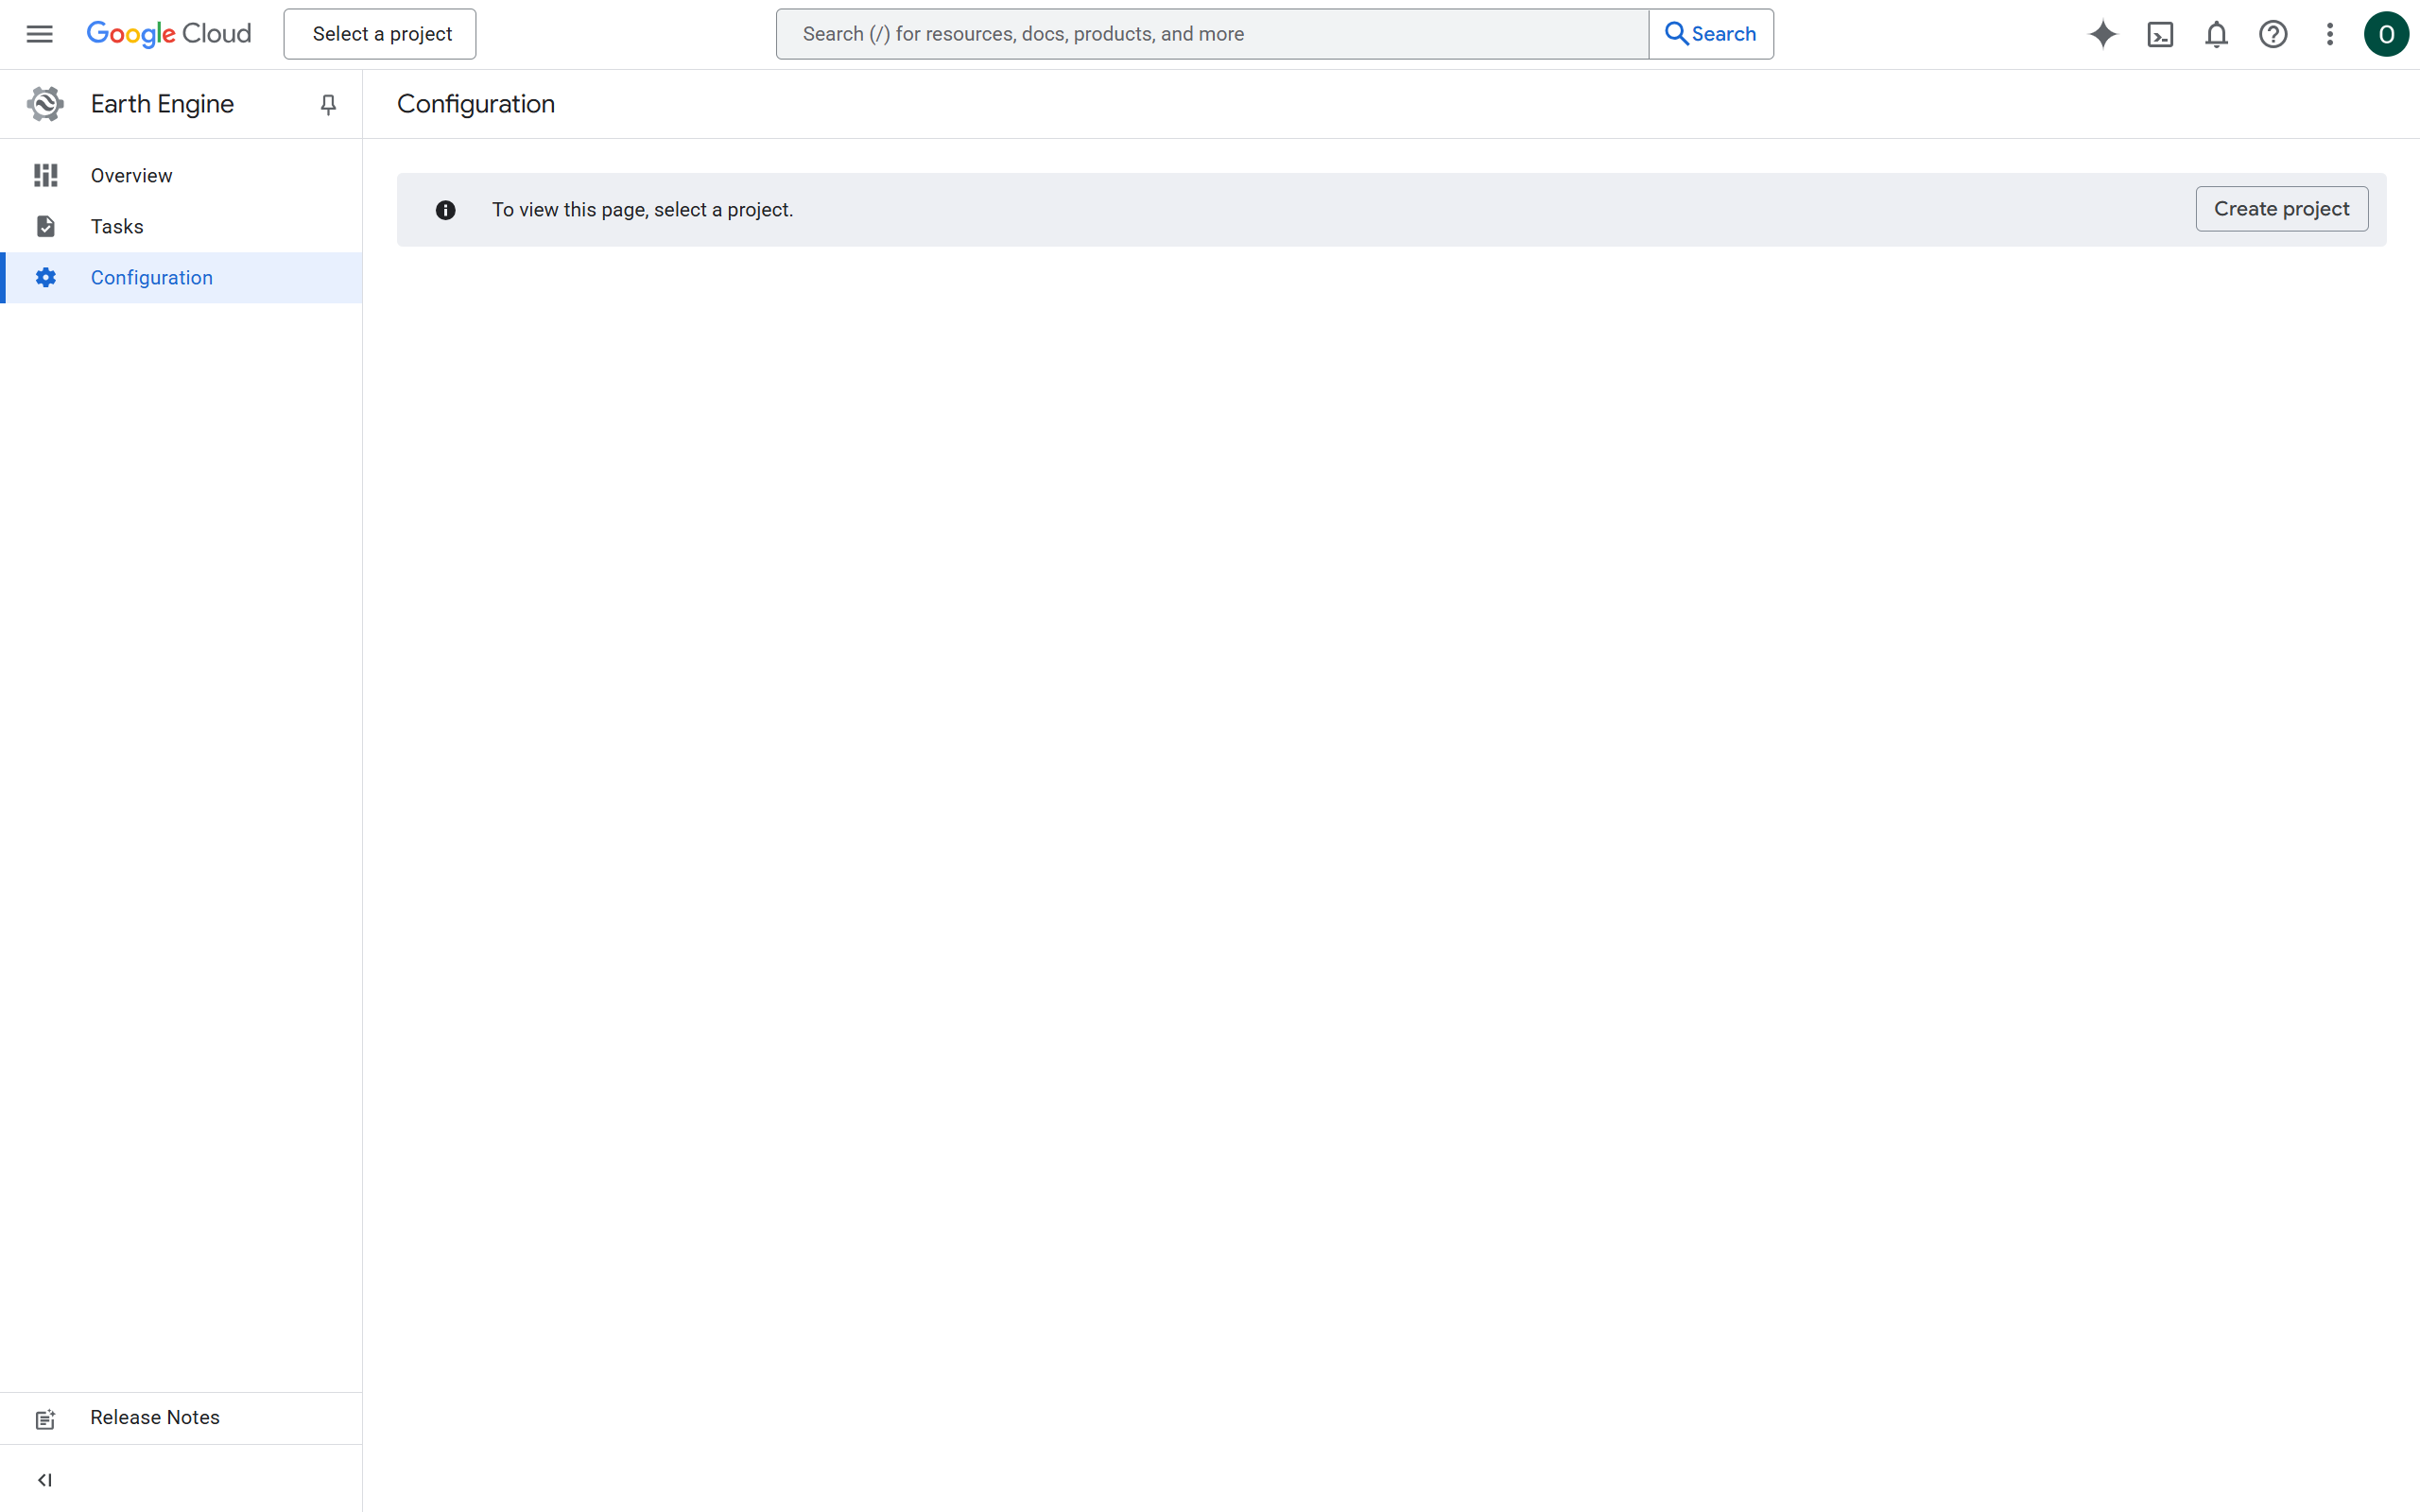Open your account avatar menu
Image resolution: width=2420 pixels, height=1512 pixels.
[x=2386, y=34]
